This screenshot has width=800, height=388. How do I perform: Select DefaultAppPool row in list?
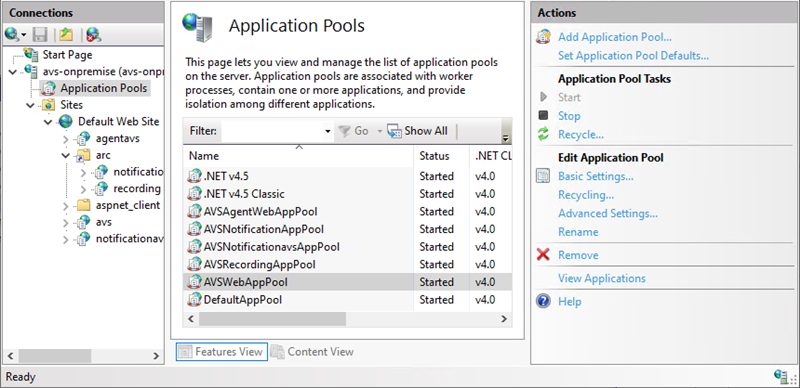347,300
